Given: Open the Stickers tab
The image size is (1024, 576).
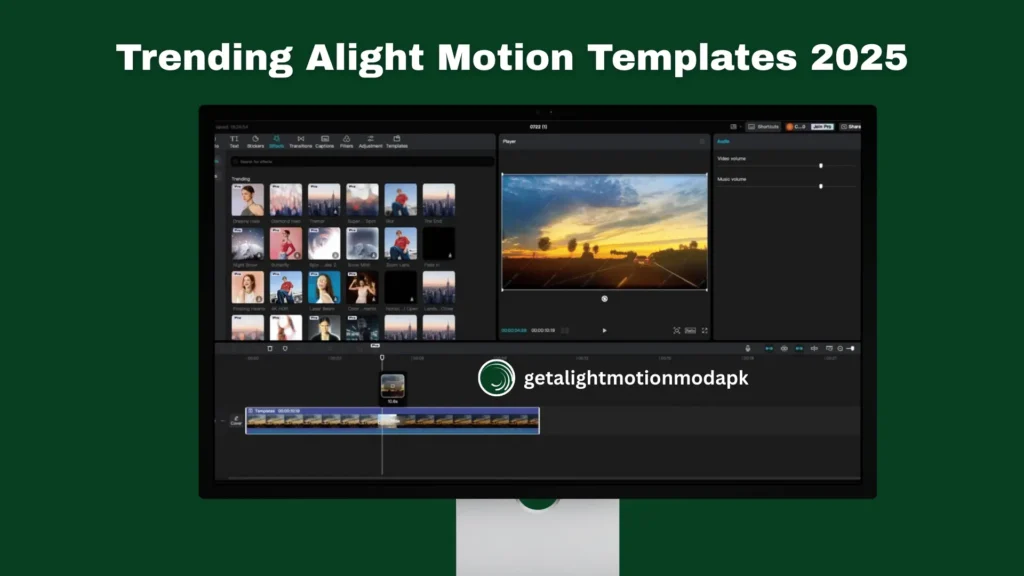Looking at the screenshot, I should (255, 142).
